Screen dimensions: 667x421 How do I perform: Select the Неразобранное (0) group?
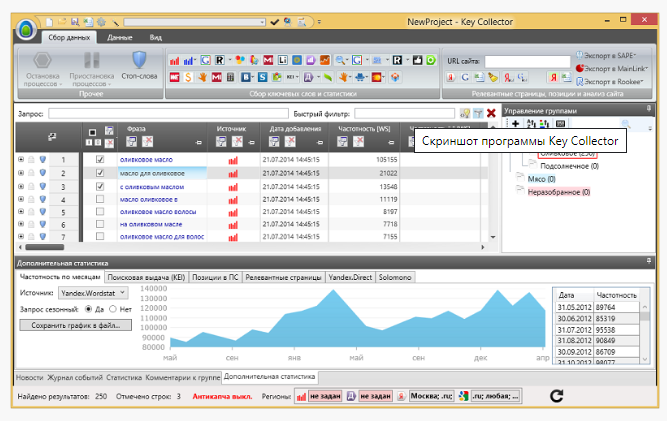(559, 192)
